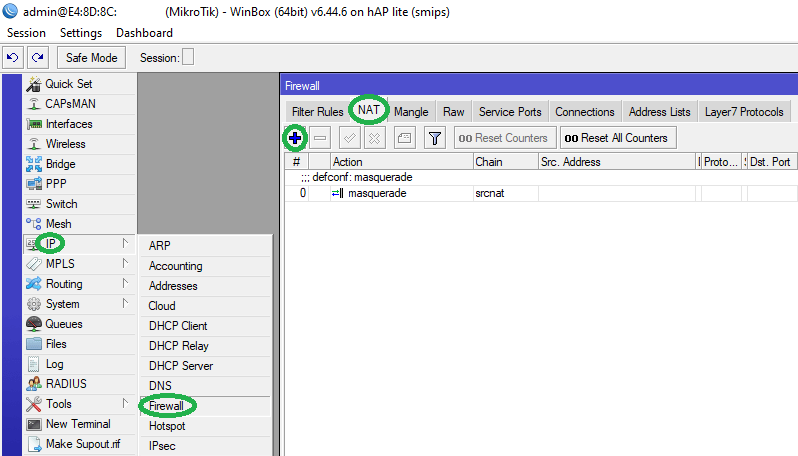Open Mesh icon in sidebar
The height and width of the screenshot is (456, 798).
(x=34, y=224)
